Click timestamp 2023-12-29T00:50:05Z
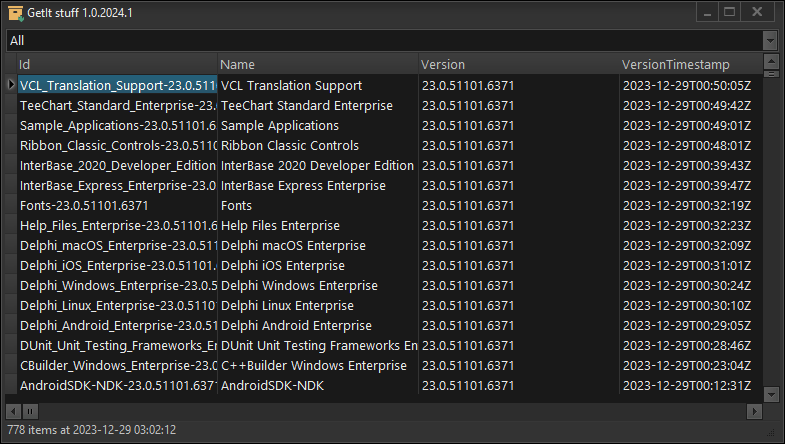The width and height of the screenshot is (785, 444). (687, 86)
